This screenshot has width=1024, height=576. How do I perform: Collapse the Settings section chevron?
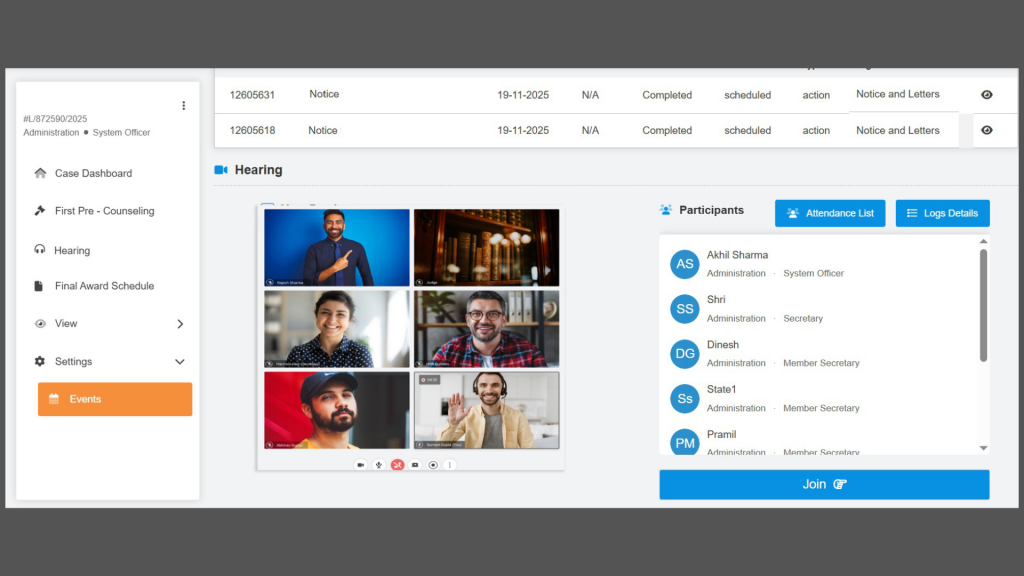pyautogui.click(x=180, y=362)
